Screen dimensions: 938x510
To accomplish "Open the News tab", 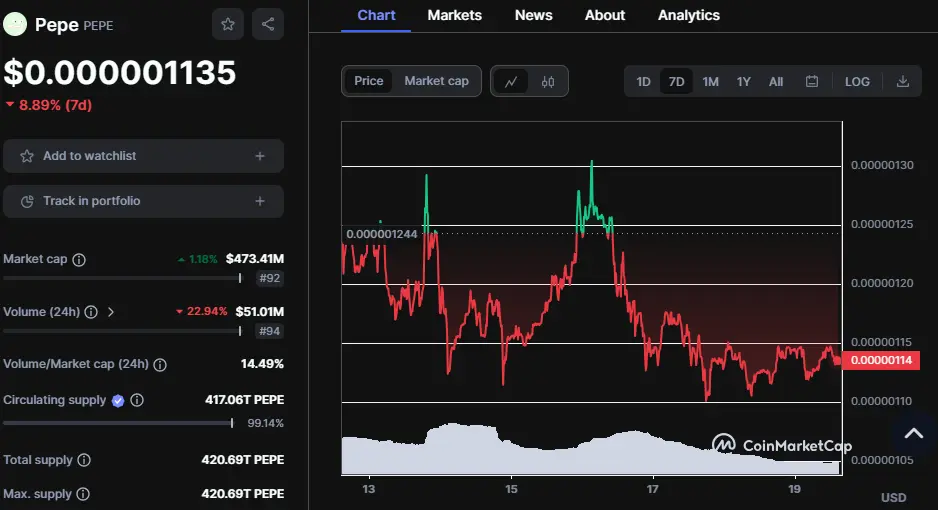I will click(534, 16).
